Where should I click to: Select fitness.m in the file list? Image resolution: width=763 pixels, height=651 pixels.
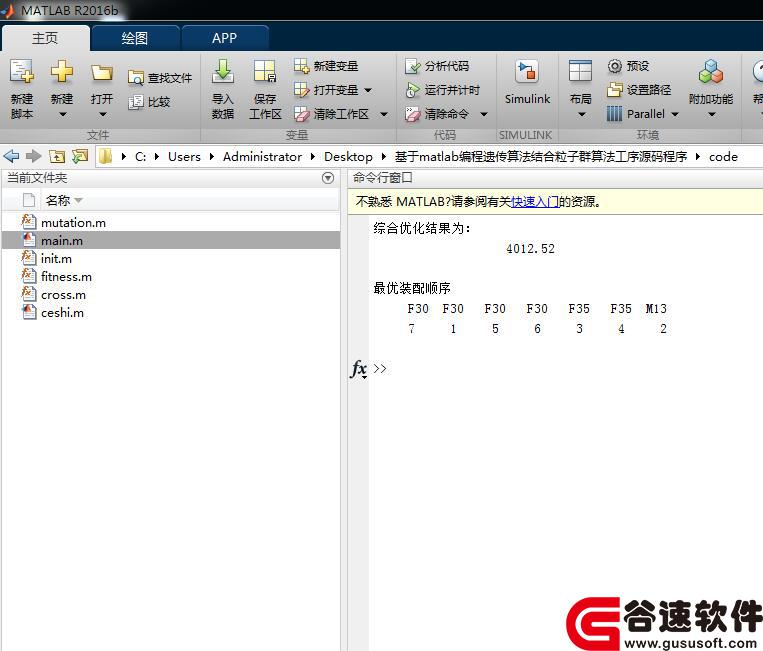point(171,276)
